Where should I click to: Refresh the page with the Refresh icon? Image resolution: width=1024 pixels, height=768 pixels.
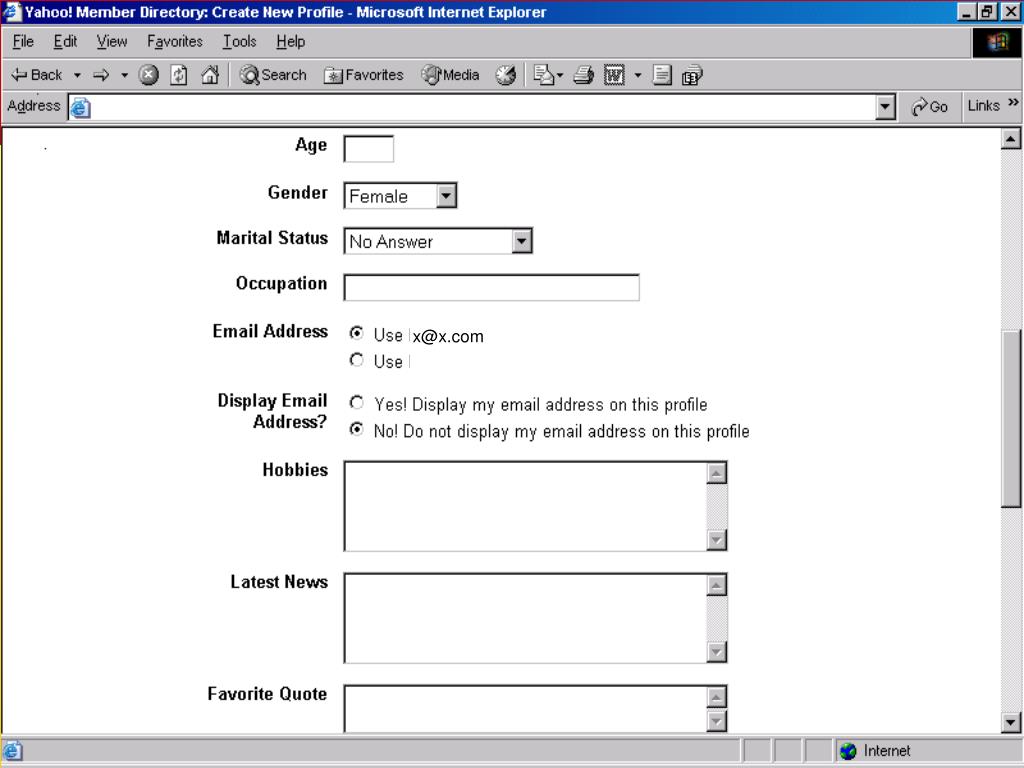click(179, 75)
